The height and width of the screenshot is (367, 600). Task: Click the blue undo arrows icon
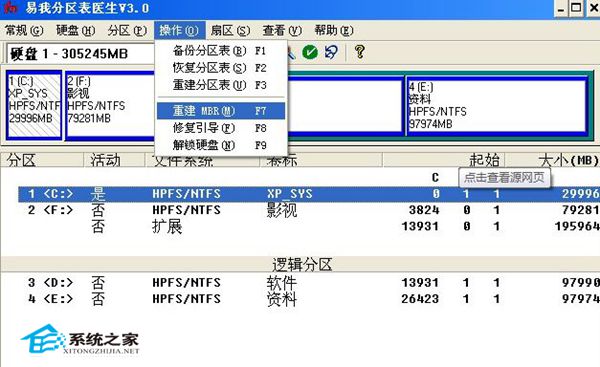tap(331, 52)
